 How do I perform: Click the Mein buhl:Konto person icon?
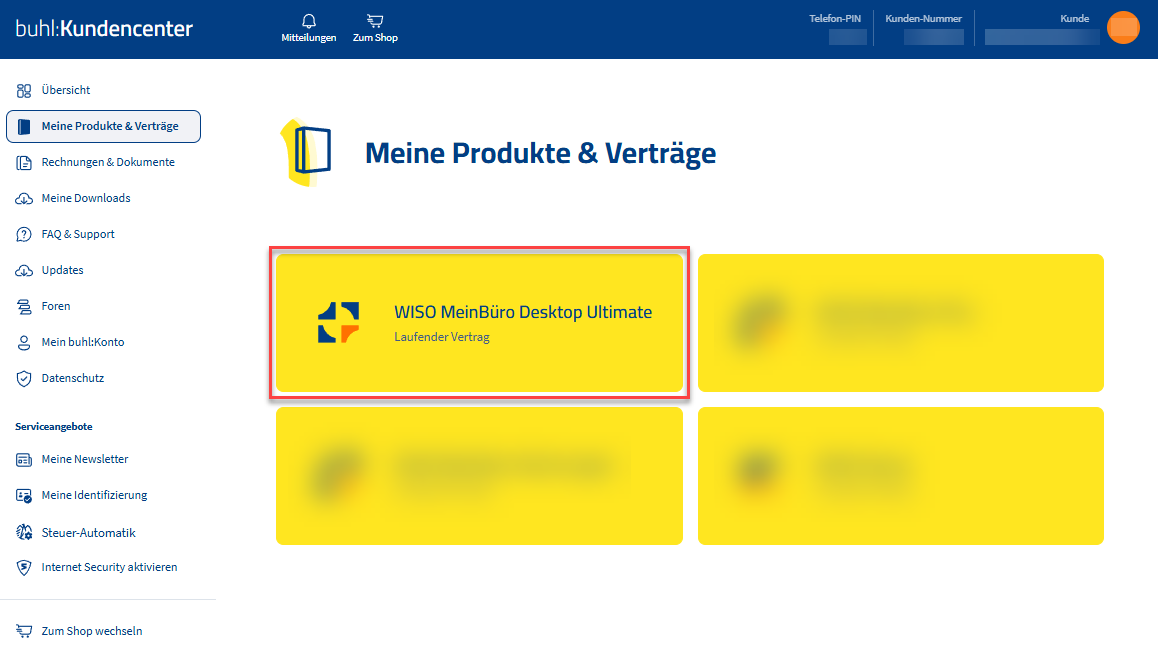pyautogui.click(x=24, y=343)
